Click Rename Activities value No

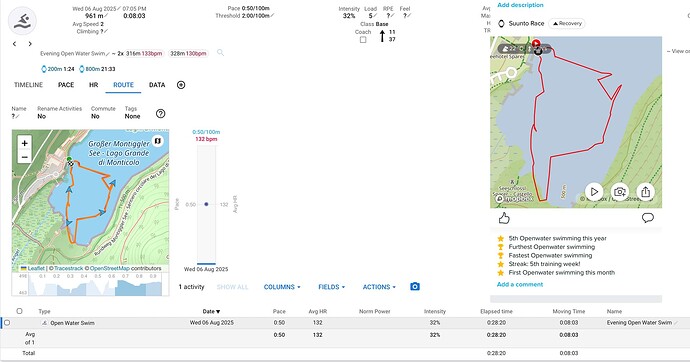click(41, 117)
